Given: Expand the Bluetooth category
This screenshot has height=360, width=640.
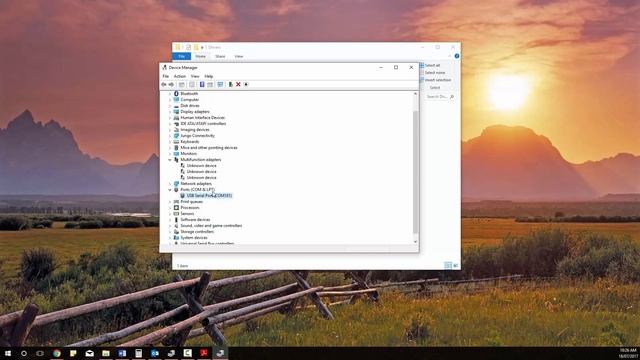Looking at the screenshot, I should click(170, 93).
